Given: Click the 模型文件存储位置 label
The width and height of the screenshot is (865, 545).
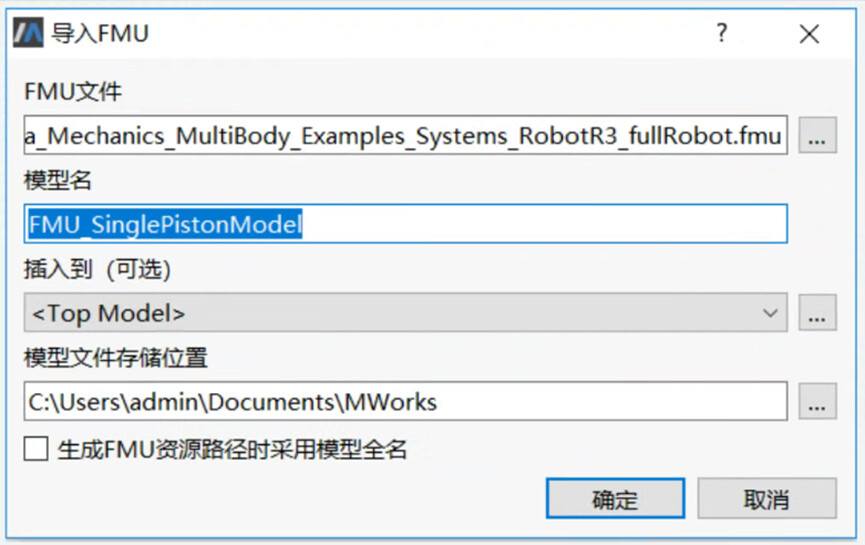Looking at the screenshot, I should [116, 357].
